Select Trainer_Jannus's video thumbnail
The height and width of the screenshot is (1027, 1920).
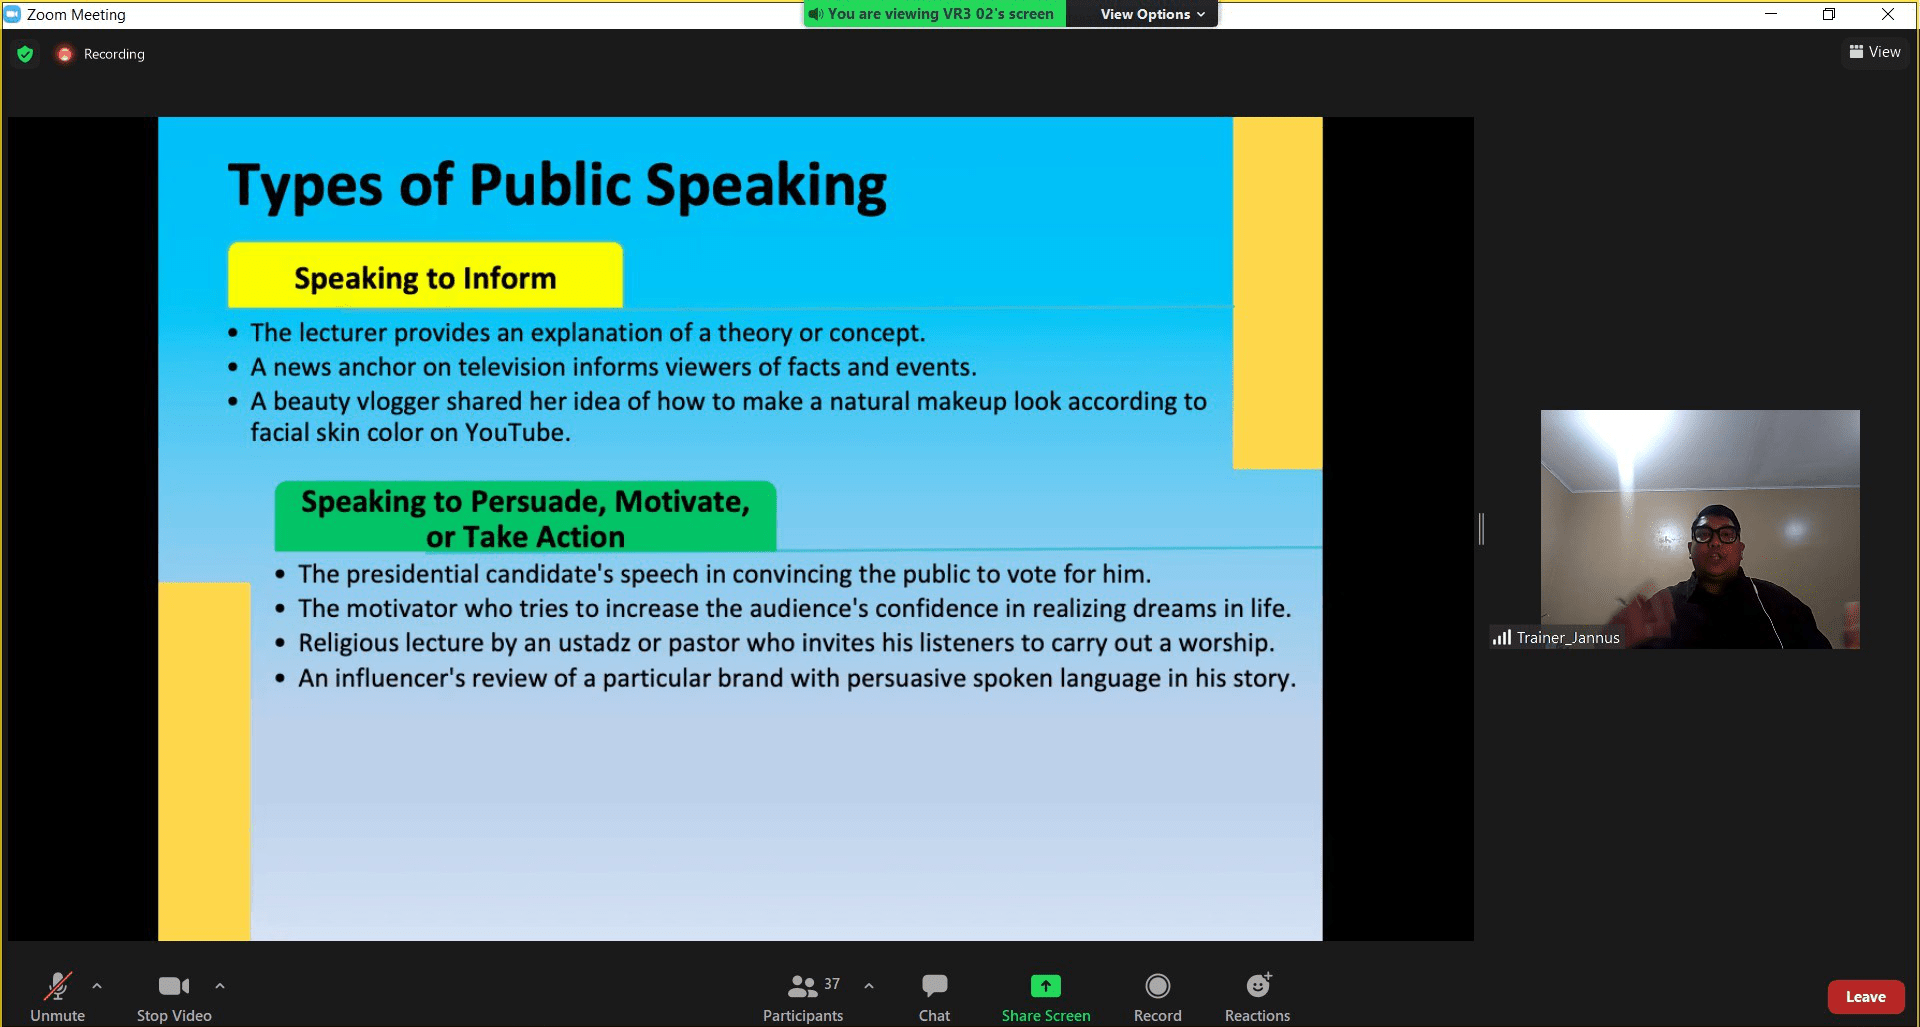[x=1700, y=530]
